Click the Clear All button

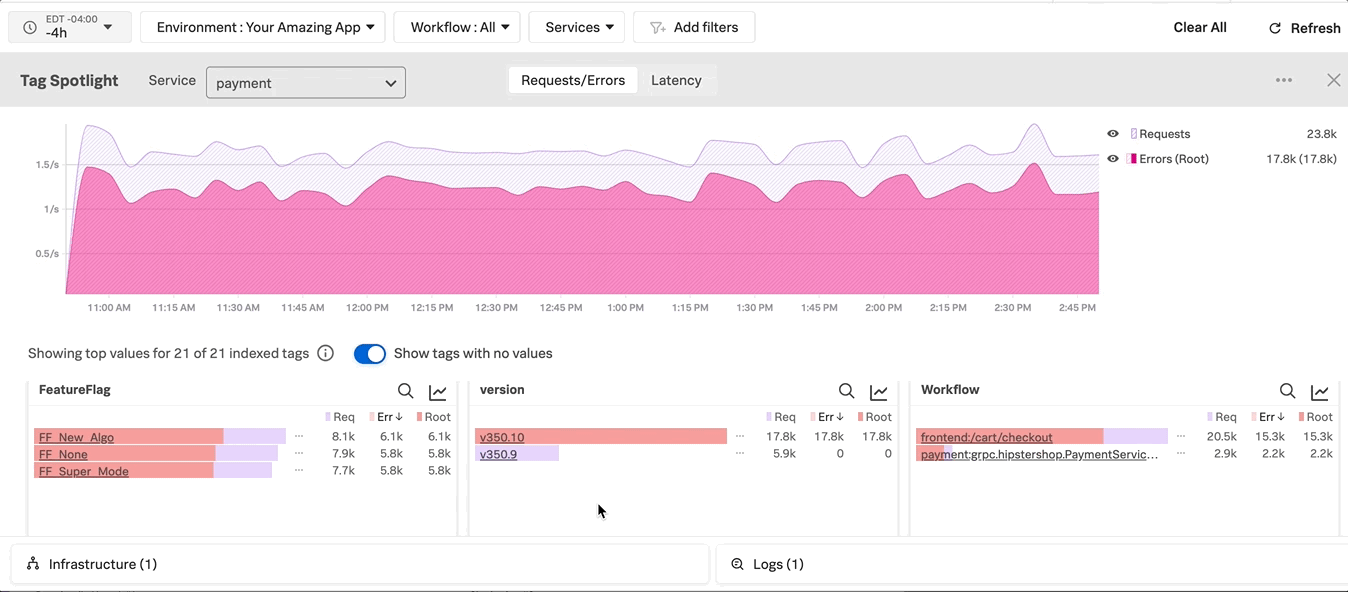pos(1200,27)
